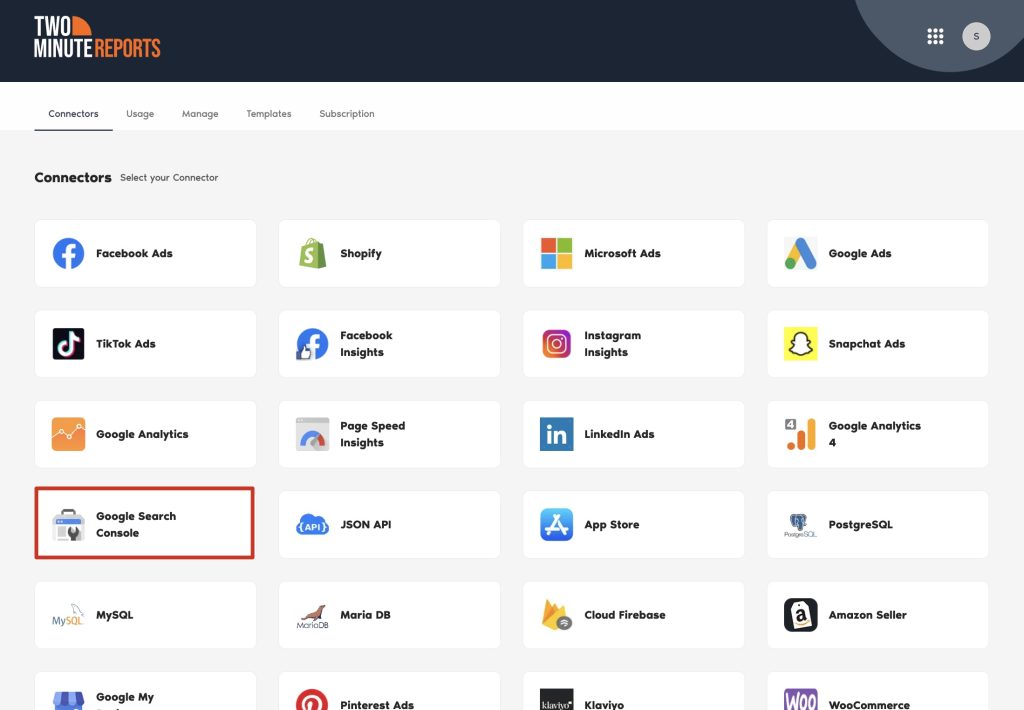The height and width of the screenshot is (710, 1024).
Task: Click the "Facebook Ads" card label
Action: [x=135, y=253]
